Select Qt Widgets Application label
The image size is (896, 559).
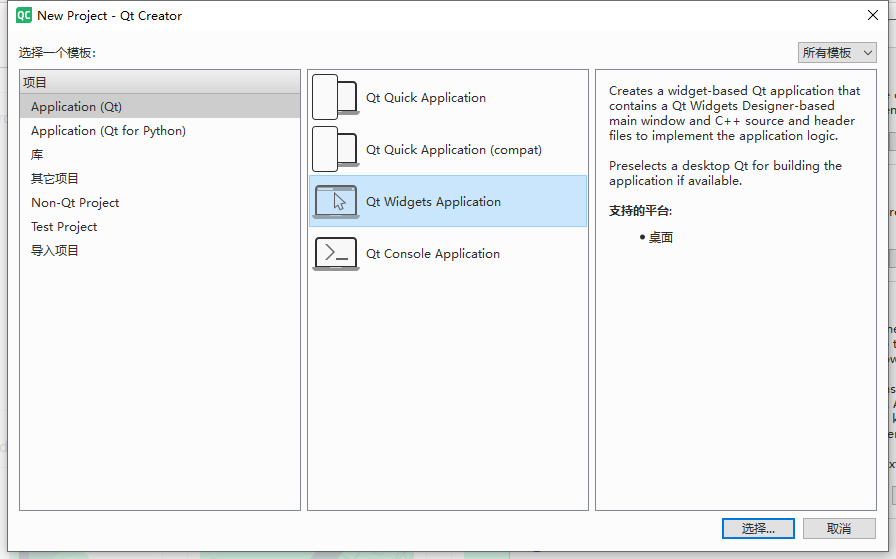coord(433,202)
